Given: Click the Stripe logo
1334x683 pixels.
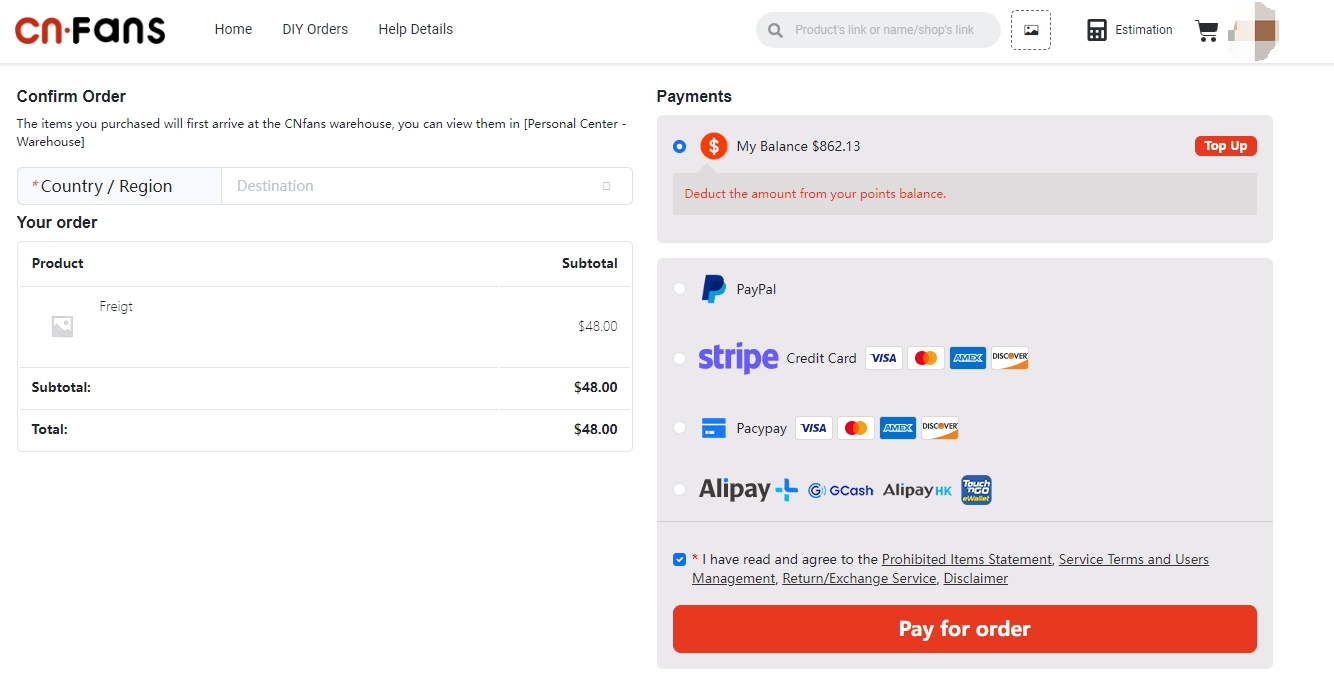Looking at the screenshot, I should click(738, 358).
